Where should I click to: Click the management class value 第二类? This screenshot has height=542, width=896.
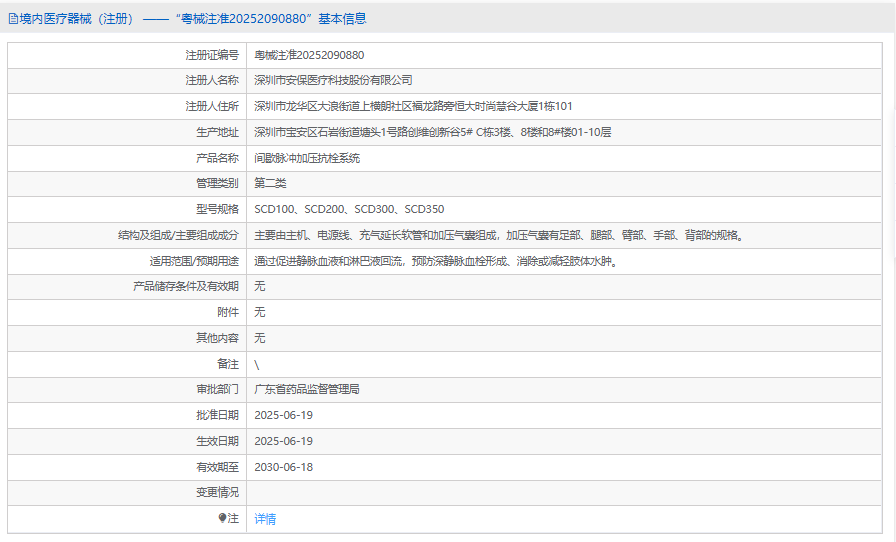pyautogui.click(x=270, y=184)
